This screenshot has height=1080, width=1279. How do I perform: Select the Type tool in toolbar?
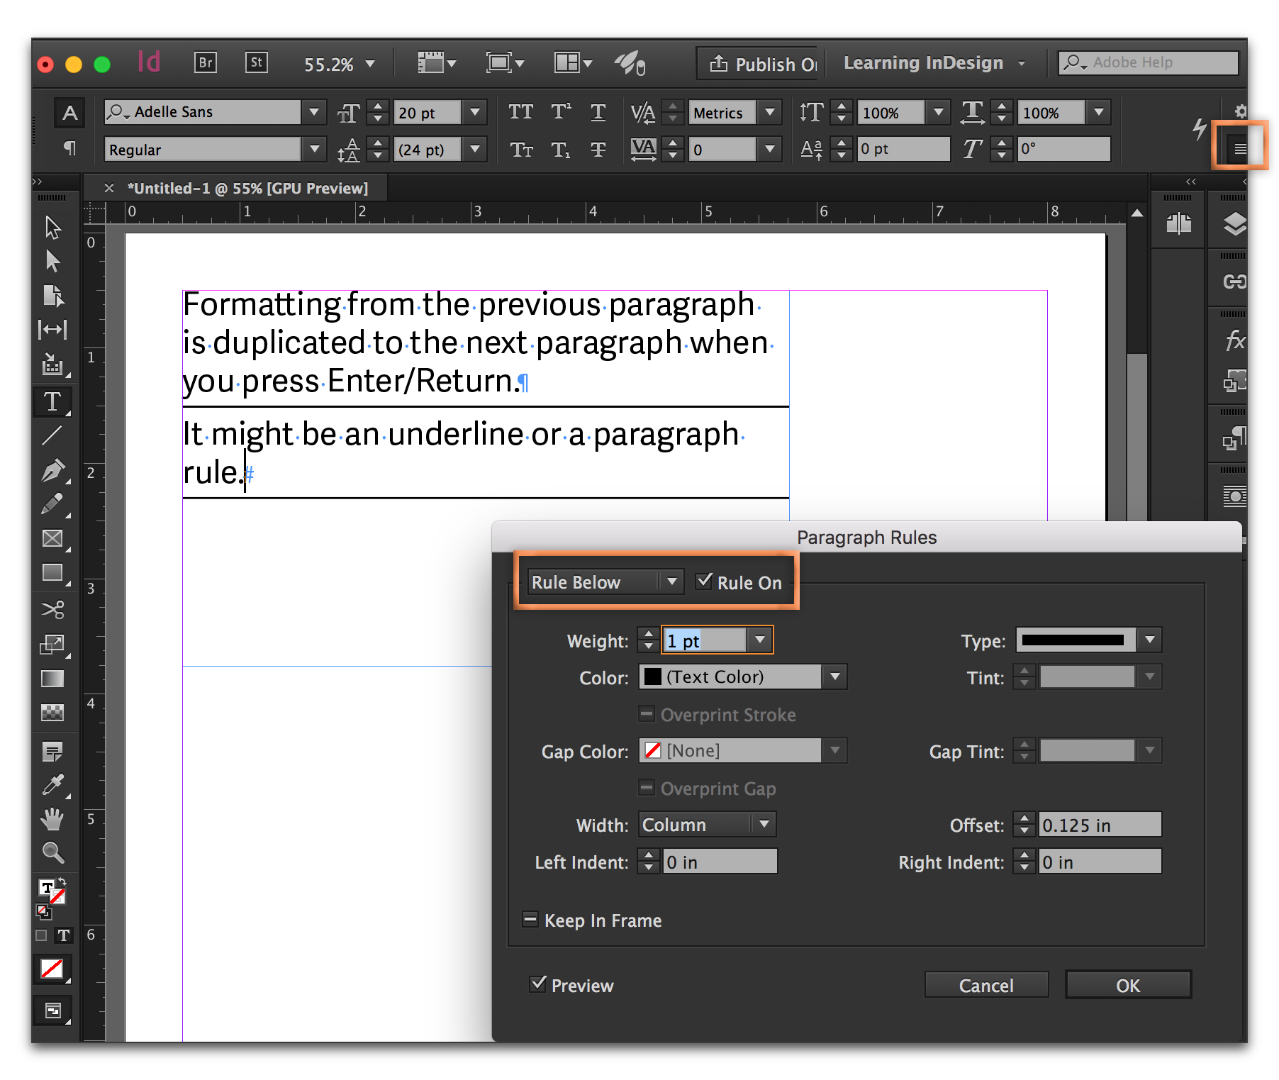(52, 402)
